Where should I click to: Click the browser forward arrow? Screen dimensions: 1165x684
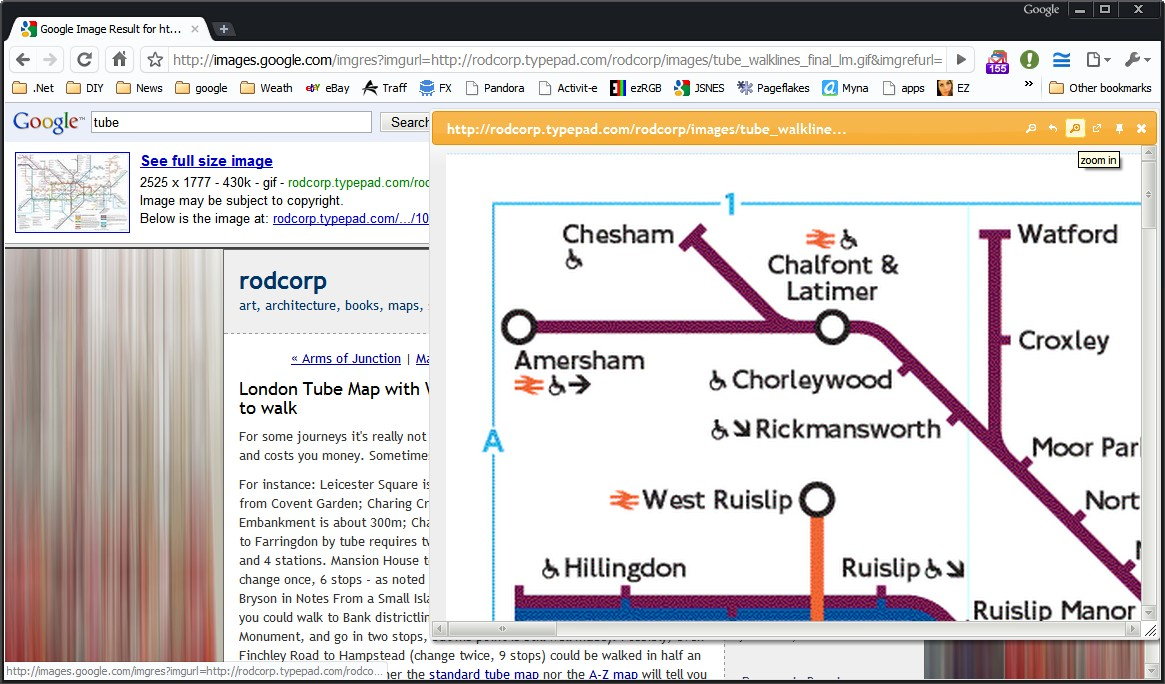coord(50,59)
